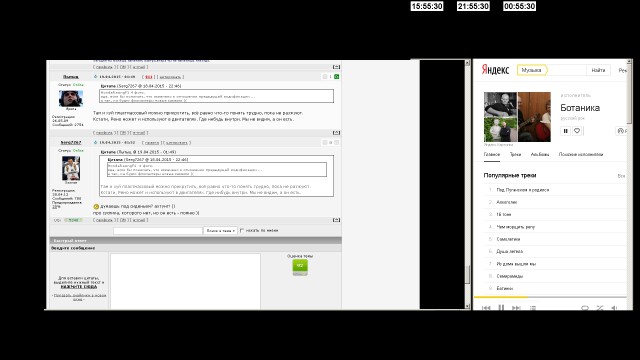Like artist Ботаника with the heart icon
The width and height of the screenshot is (640, 360).
click(x=577, y=131)
